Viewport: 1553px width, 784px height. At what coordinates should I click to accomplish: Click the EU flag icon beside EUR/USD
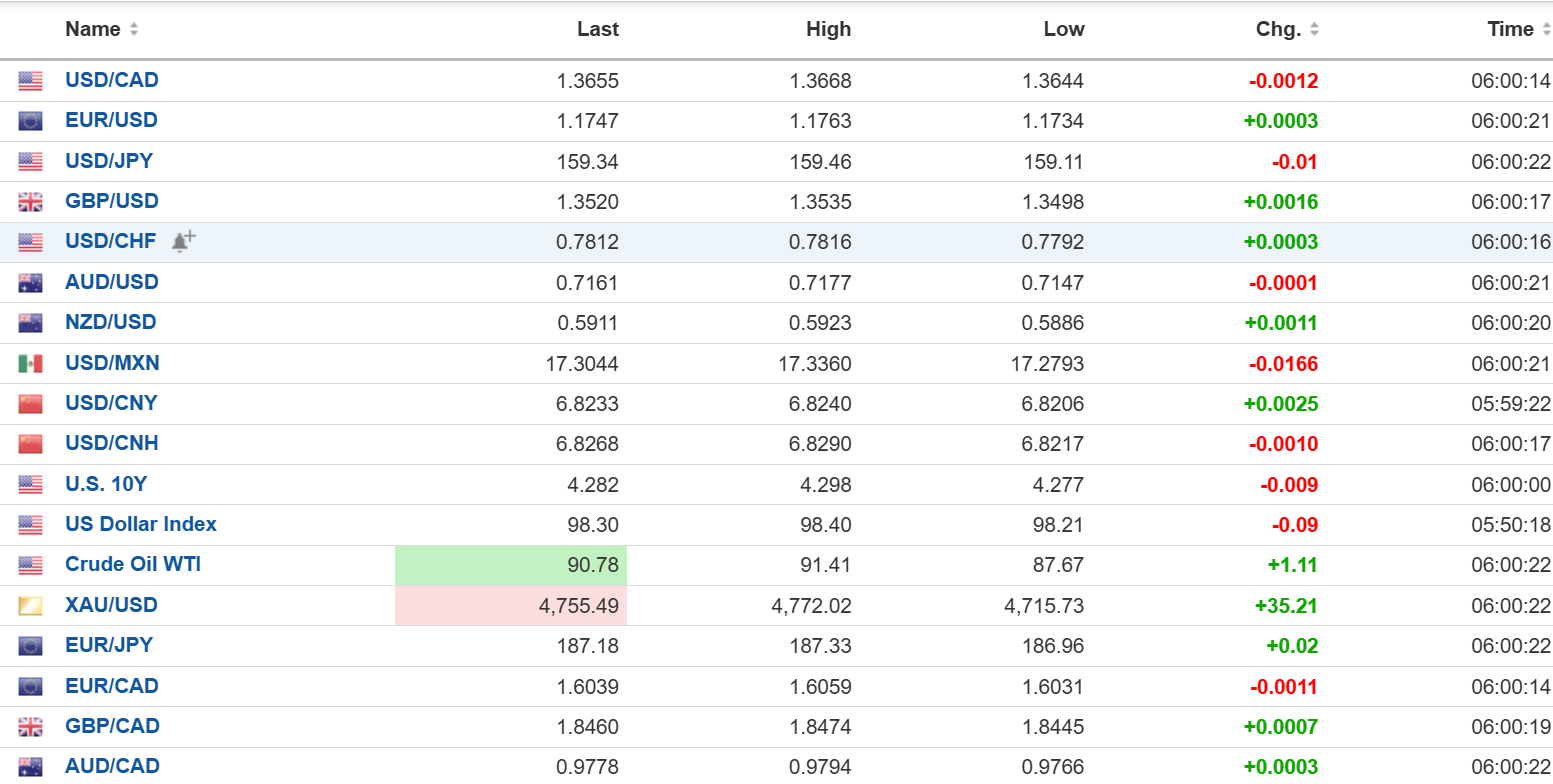click(x=31, y=121)
